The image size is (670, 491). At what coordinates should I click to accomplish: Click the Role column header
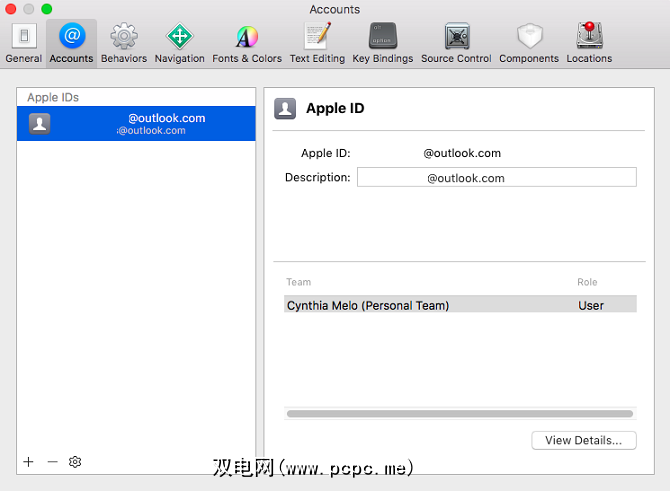[x=587, y=282]
